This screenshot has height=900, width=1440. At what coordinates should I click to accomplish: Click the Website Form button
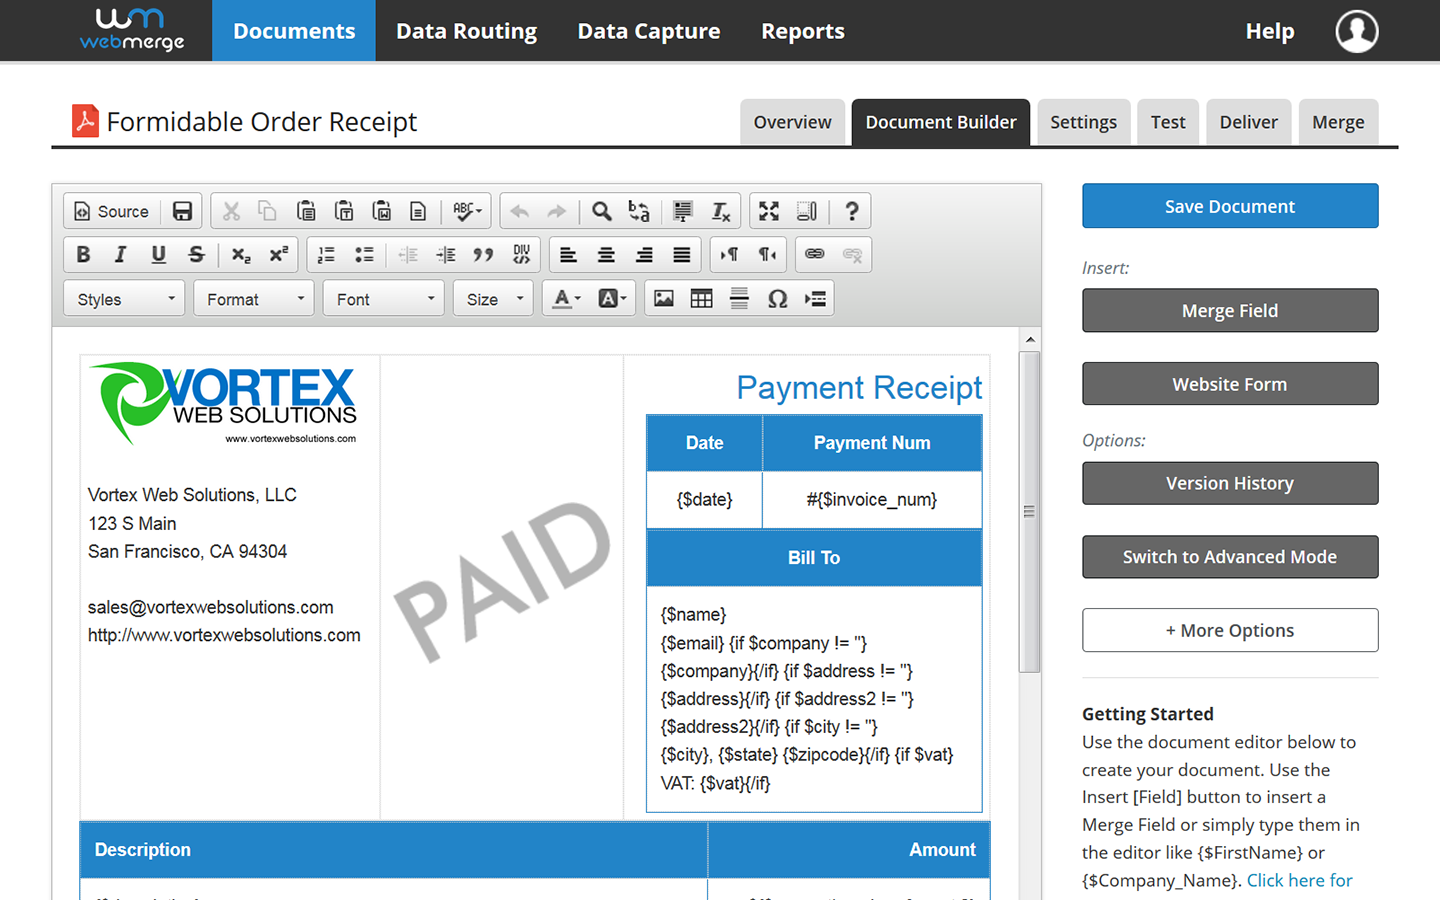click(1230, 384)
